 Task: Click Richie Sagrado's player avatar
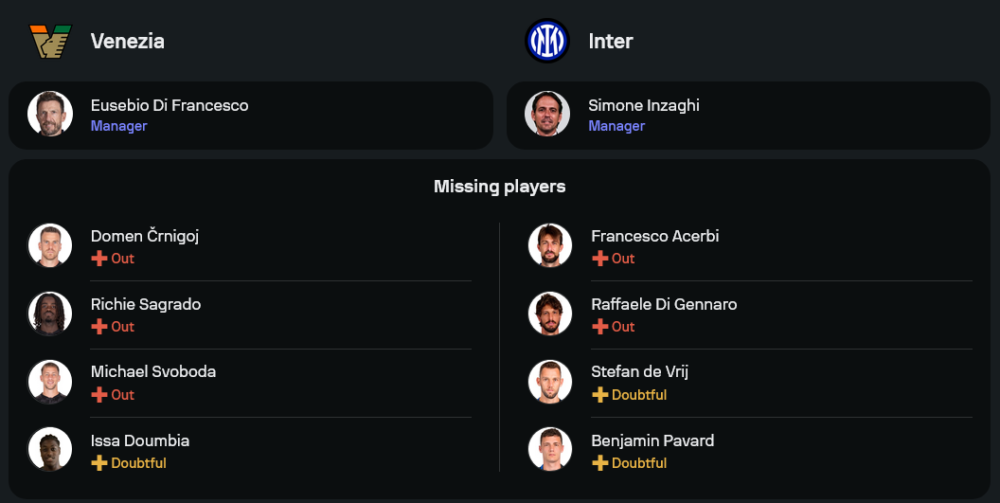coord(50,314)
